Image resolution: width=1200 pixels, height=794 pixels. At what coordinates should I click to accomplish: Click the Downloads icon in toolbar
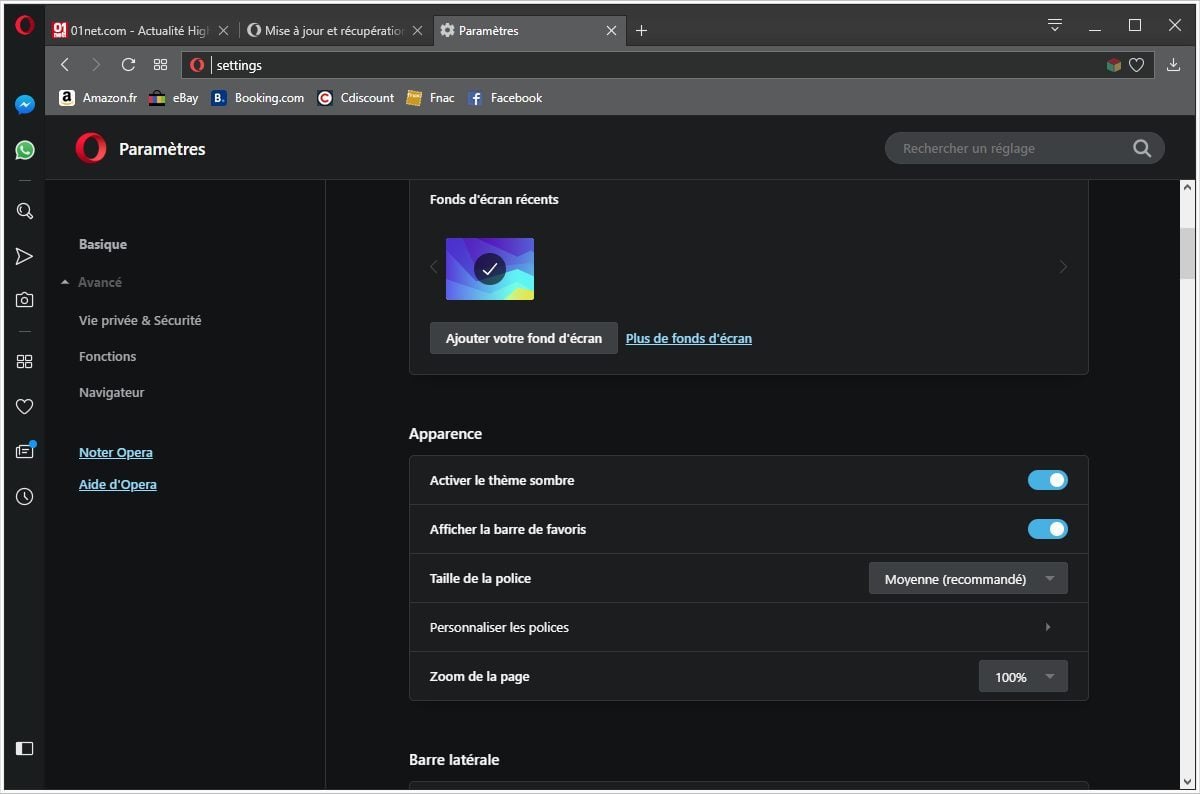coord(1174,65)
